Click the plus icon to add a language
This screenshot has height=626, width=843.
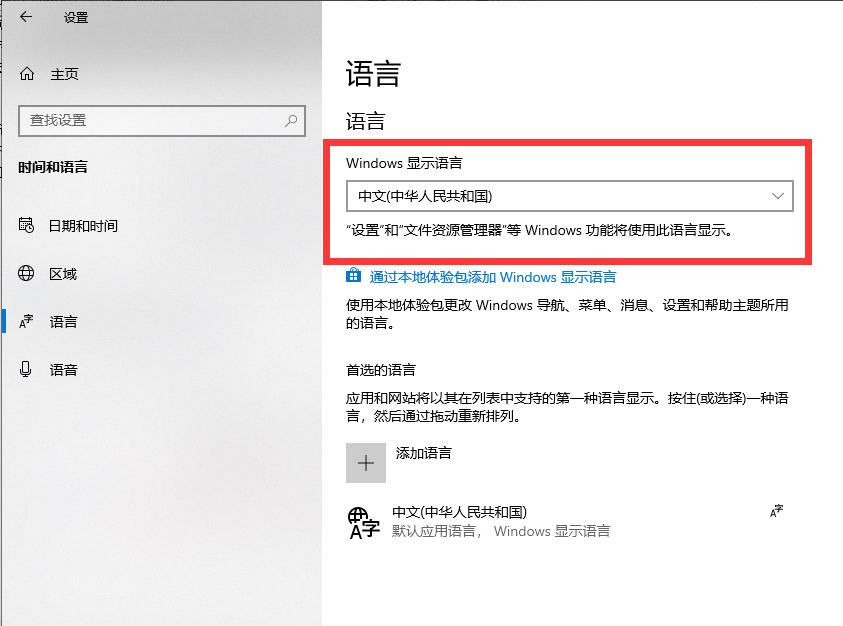click(366, 463)
